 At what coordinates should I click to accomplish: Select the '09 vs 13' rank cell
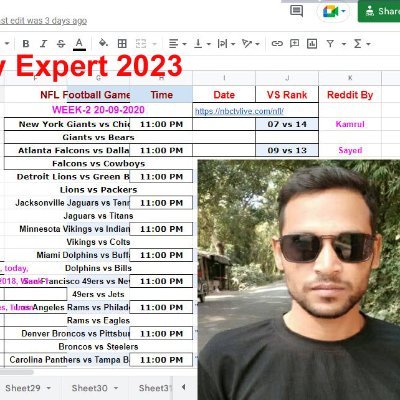[287, 150]
